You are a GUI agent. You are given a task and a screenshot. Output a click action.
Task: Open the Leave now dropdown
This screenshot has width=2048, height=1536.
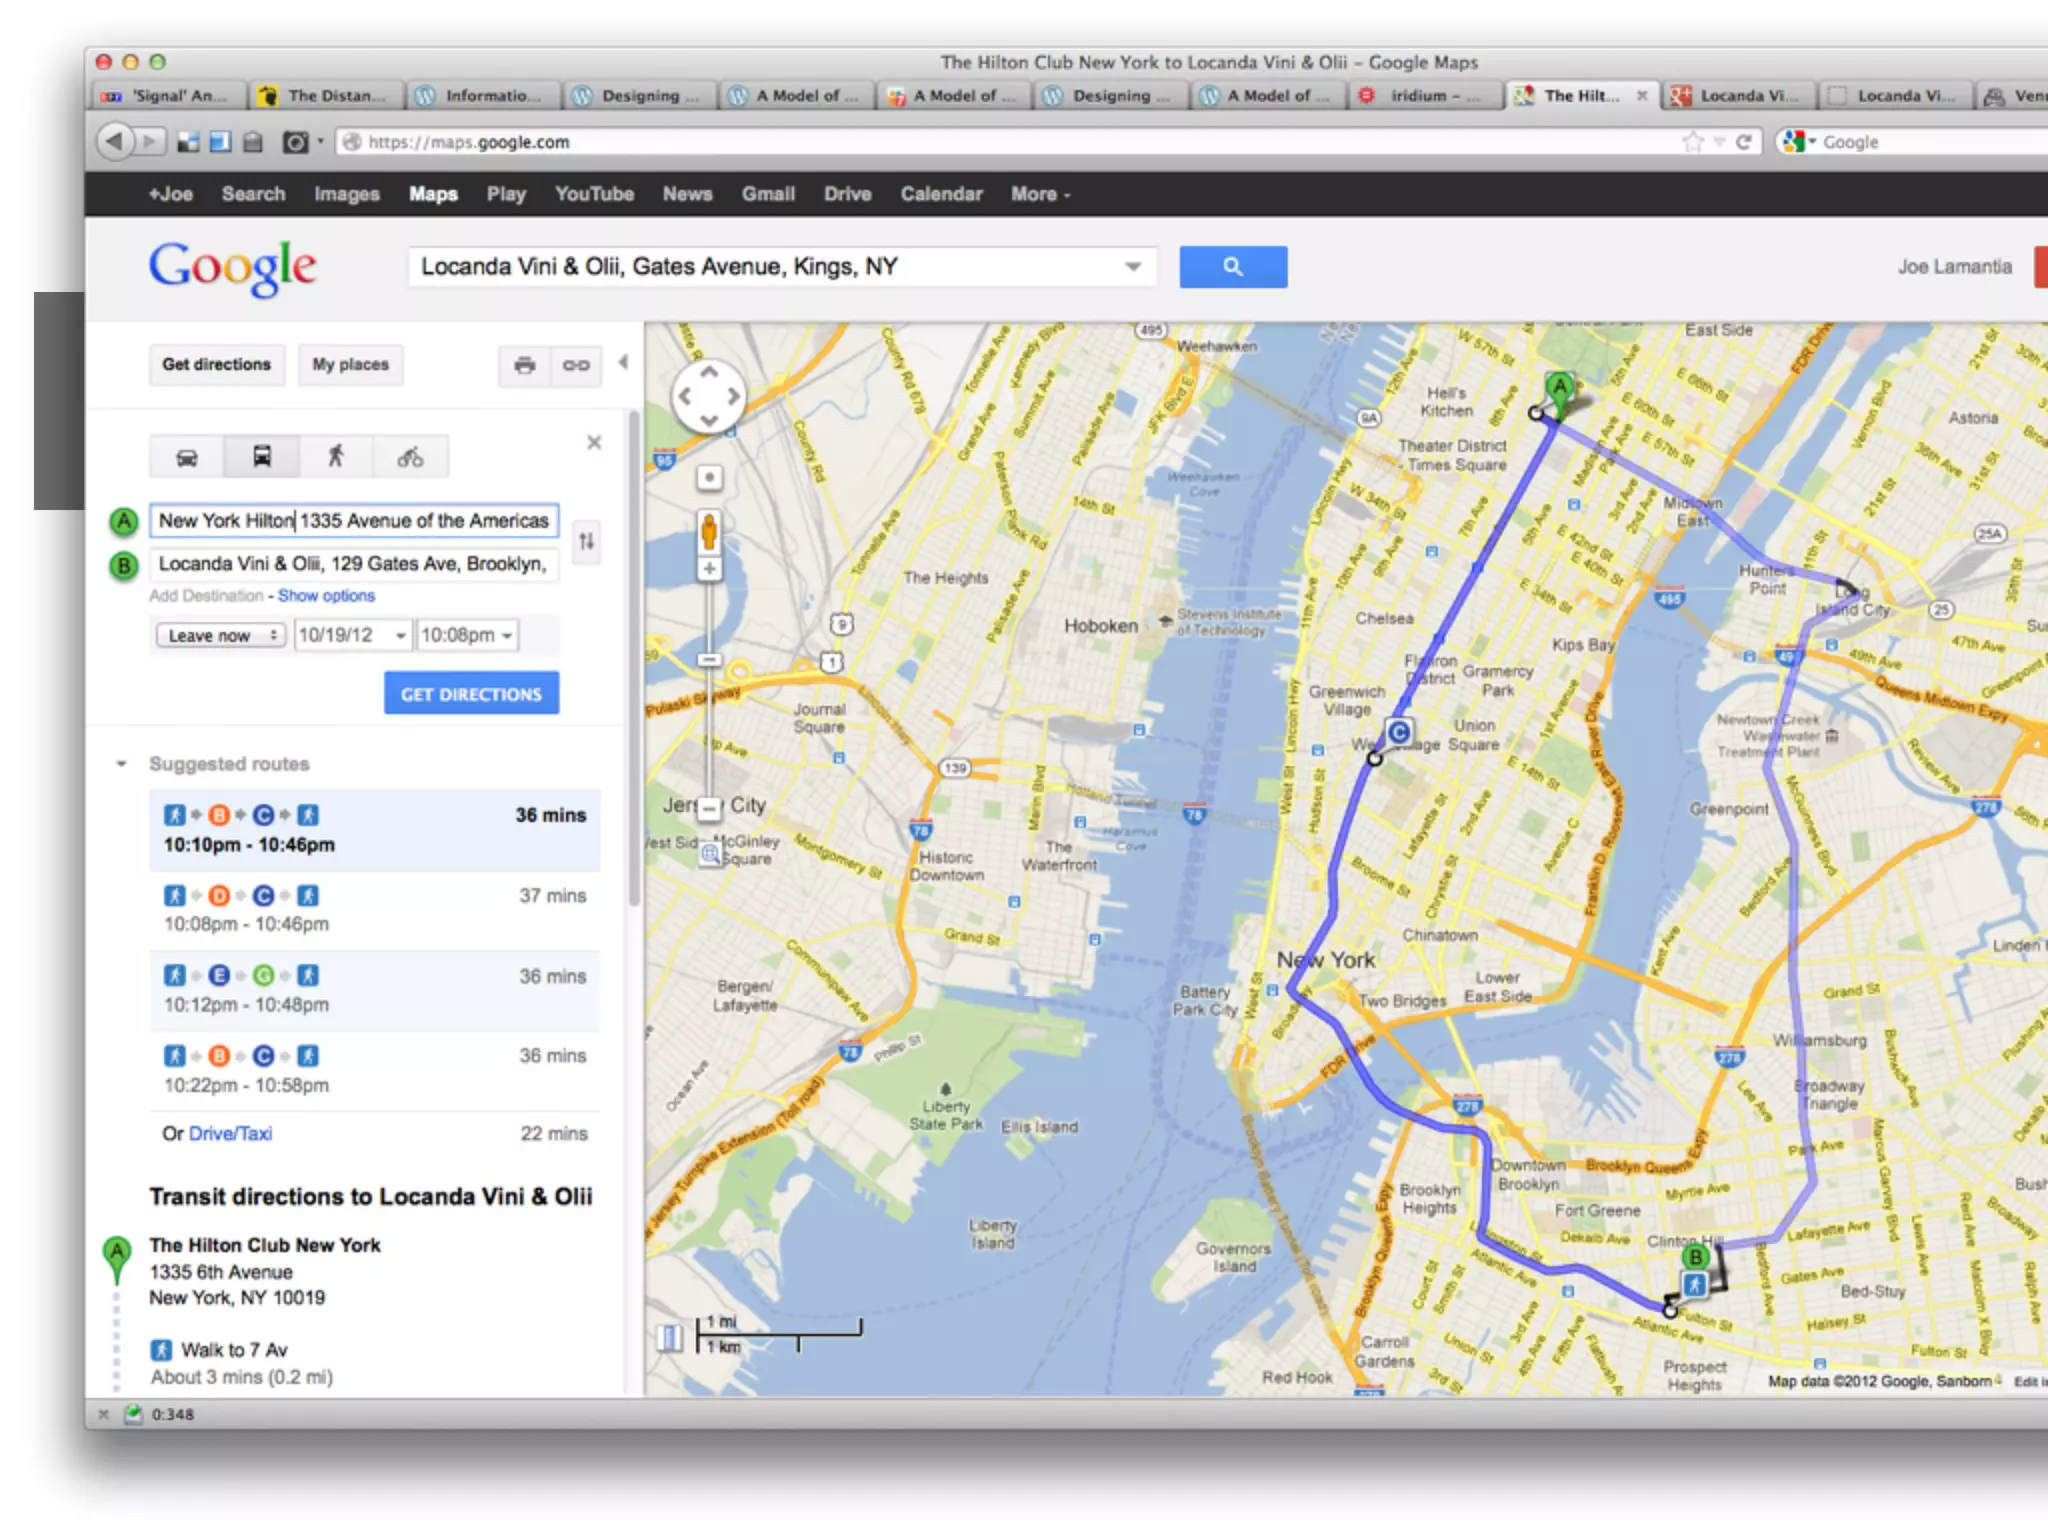point(220,635)
